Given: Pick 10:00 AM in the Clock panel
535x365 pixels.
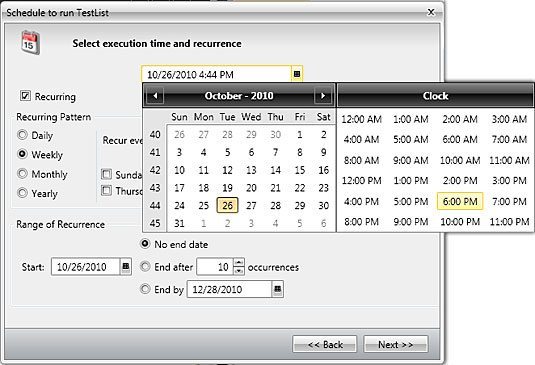Looking at the screenshot, I should (x=460, y=160).
